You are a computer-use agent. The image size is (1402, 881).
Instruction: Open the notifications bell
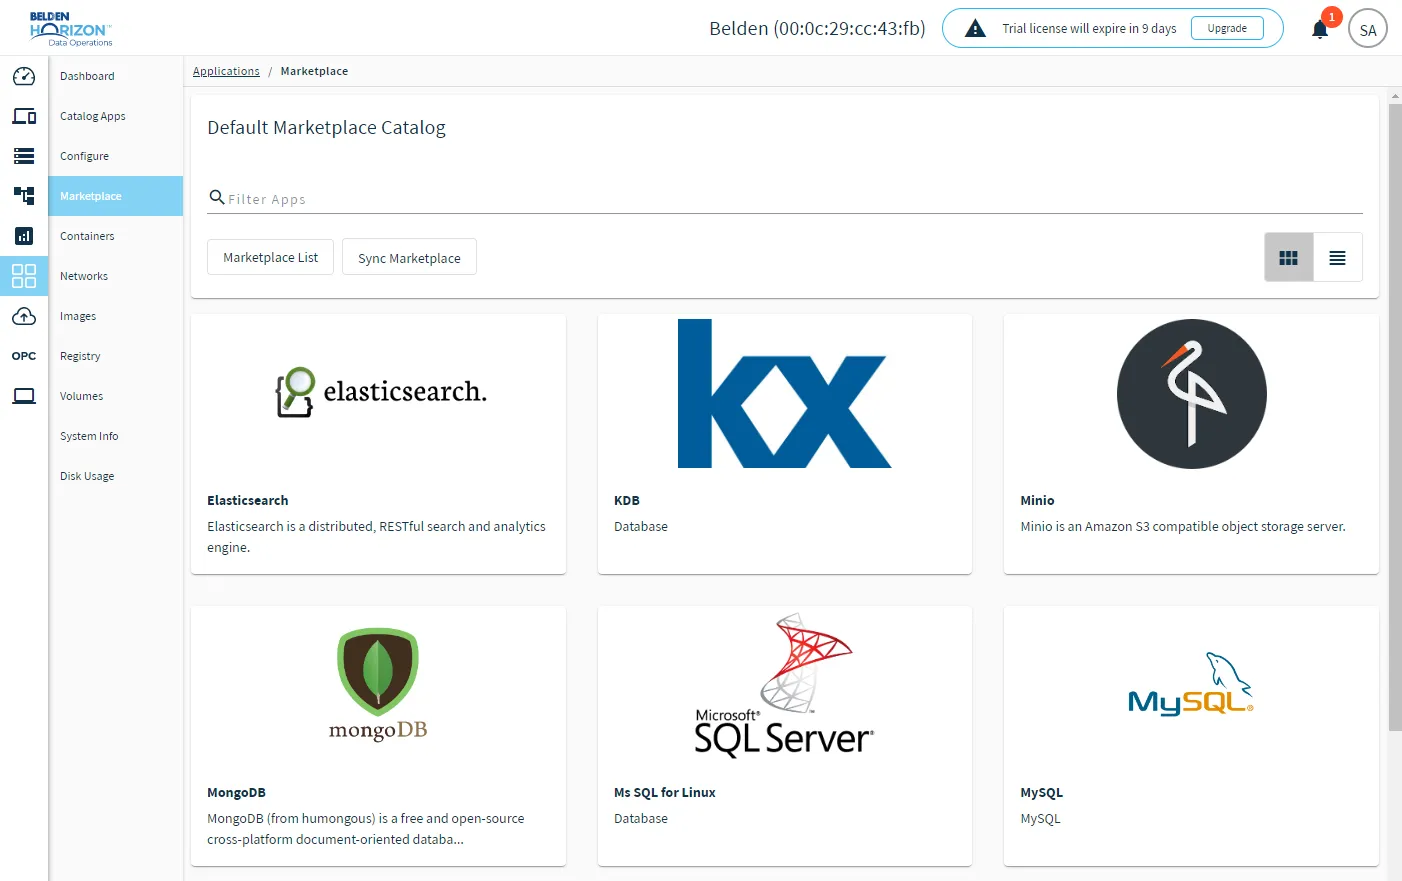coord(1320,29)
